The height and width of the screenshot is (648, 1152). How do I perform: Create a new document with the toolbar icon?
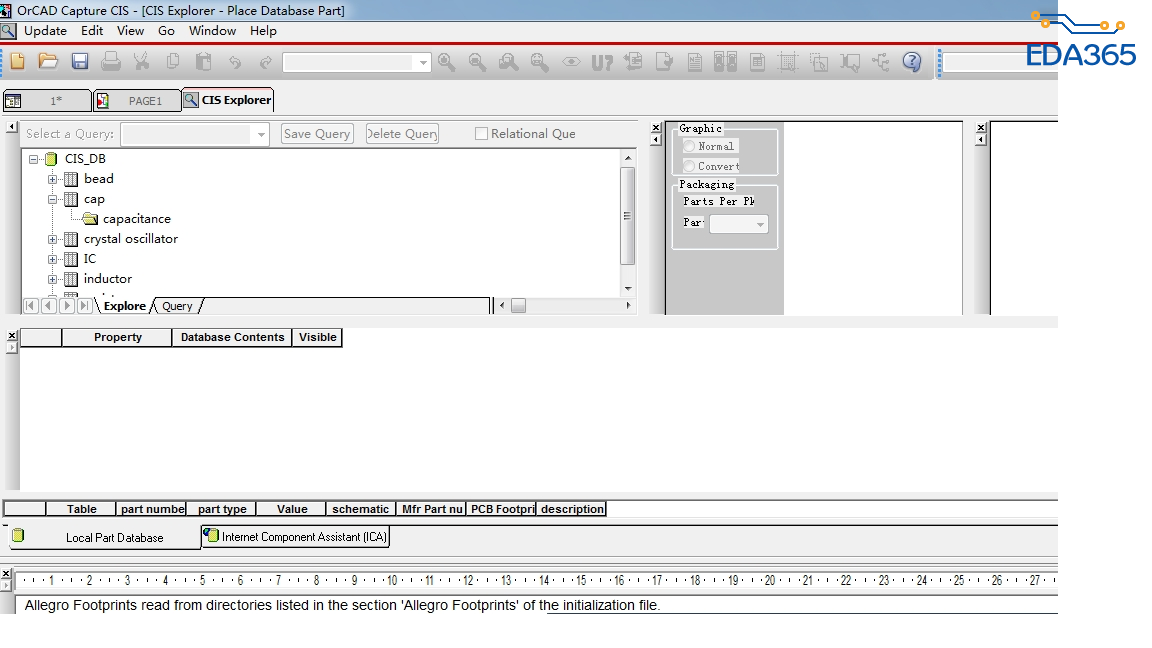pyautogui.click(x=18, y=62)
